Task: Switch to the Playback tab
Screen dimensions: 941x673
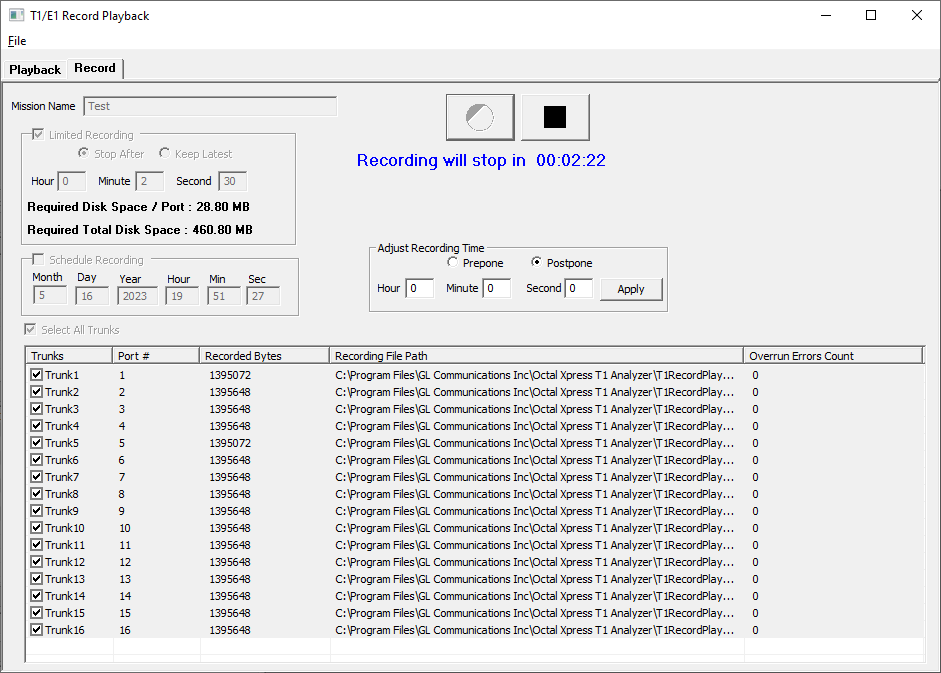Action: (35, 70)
